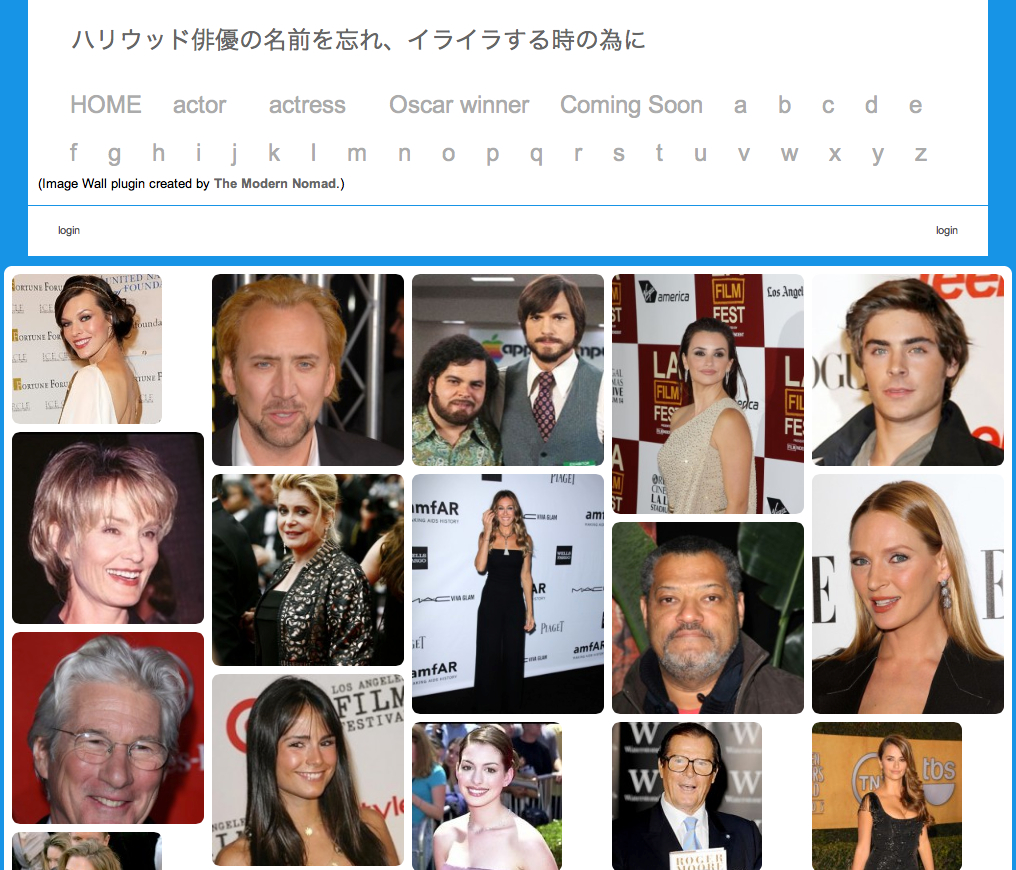Filter names by letter x
The image size is (1016, 870).
tap(835, 154)
